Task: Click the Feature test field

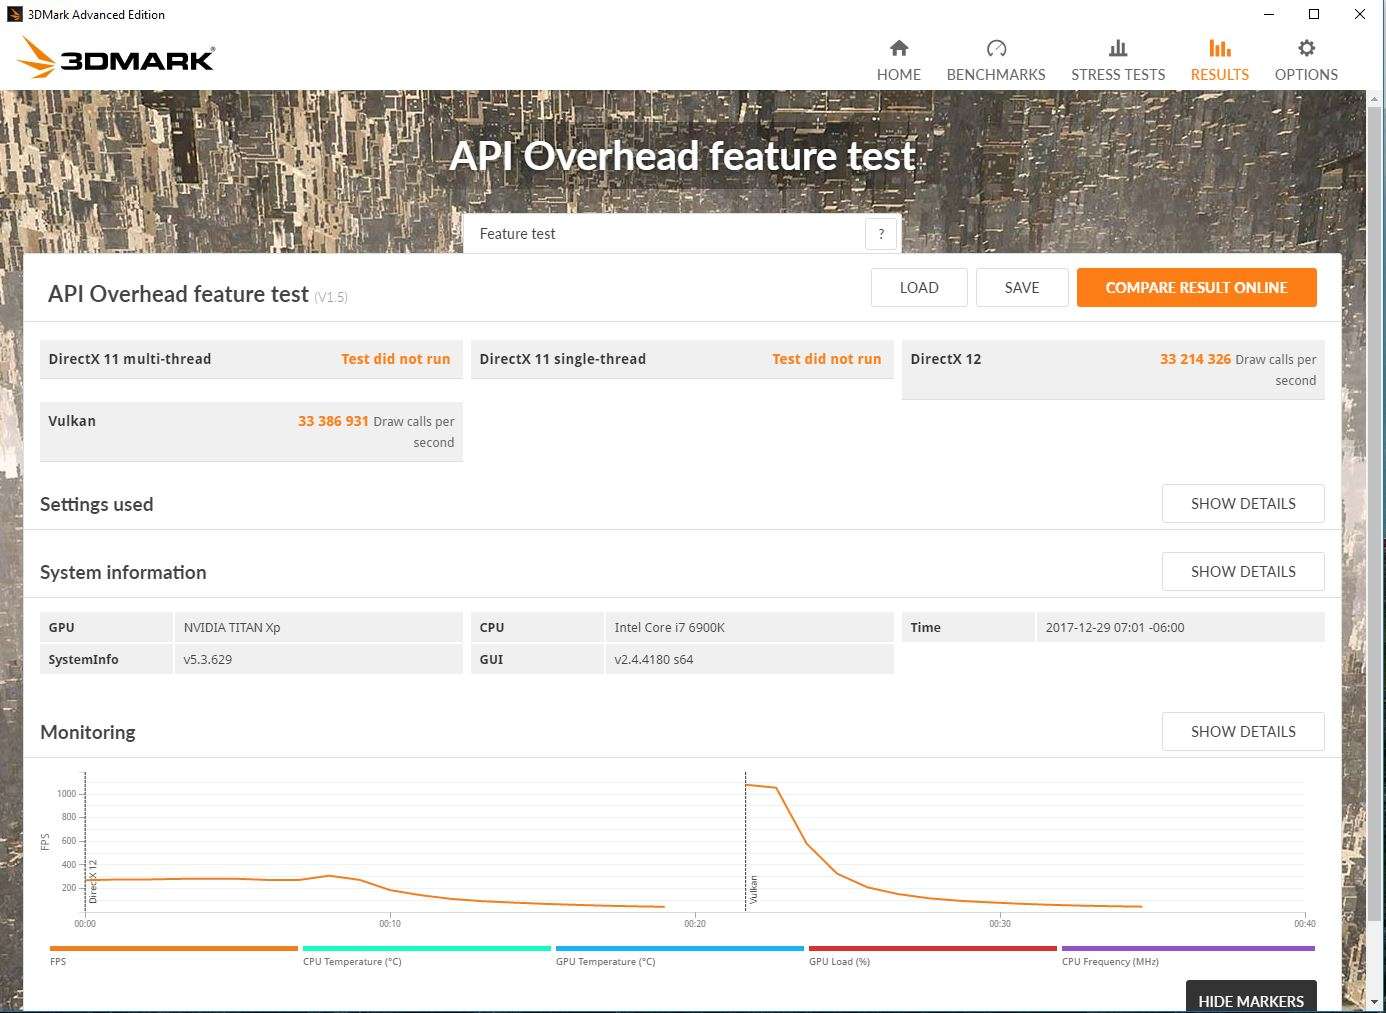Action: [682, 234]
